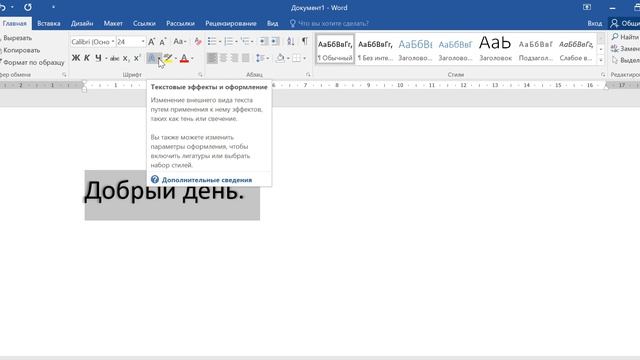Open the Paragraph dialog launcher
The height and width of the screenshot is (360, 640).
[308, 75]
